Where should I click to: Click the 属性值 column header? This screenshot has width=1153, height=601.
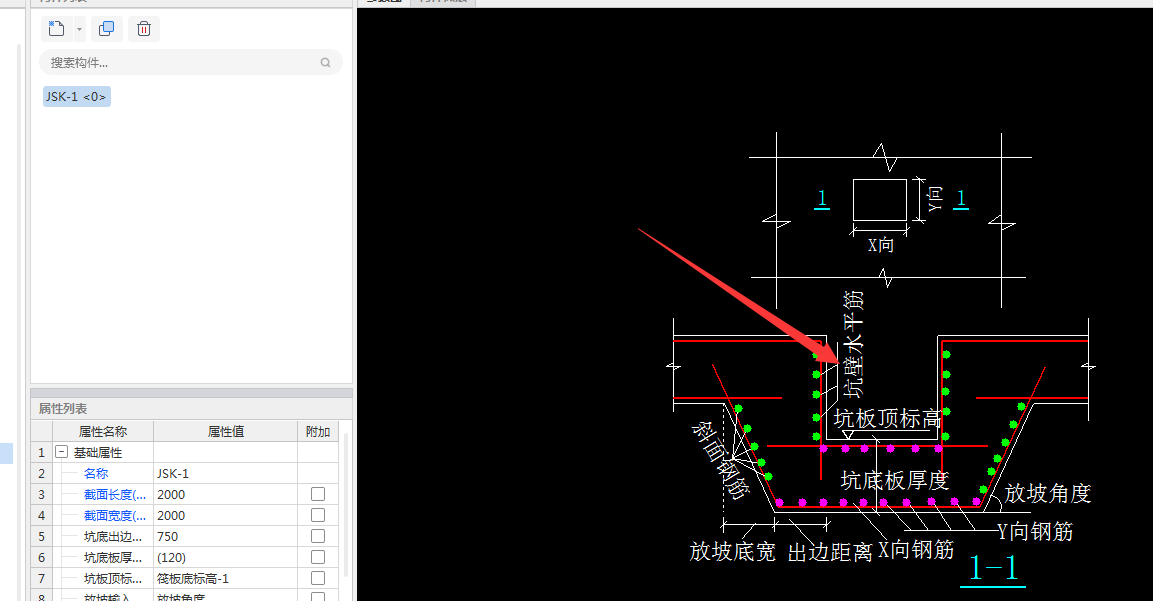click(225, 431)
